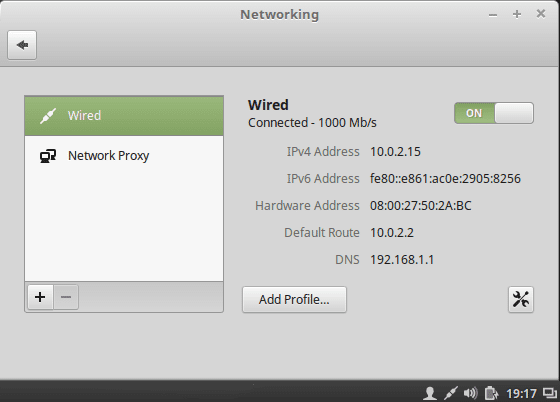The width and height of the screenshot is (560, 402).
Task: Click the Wired plug icon in sidebar
Action: point(48,116)
